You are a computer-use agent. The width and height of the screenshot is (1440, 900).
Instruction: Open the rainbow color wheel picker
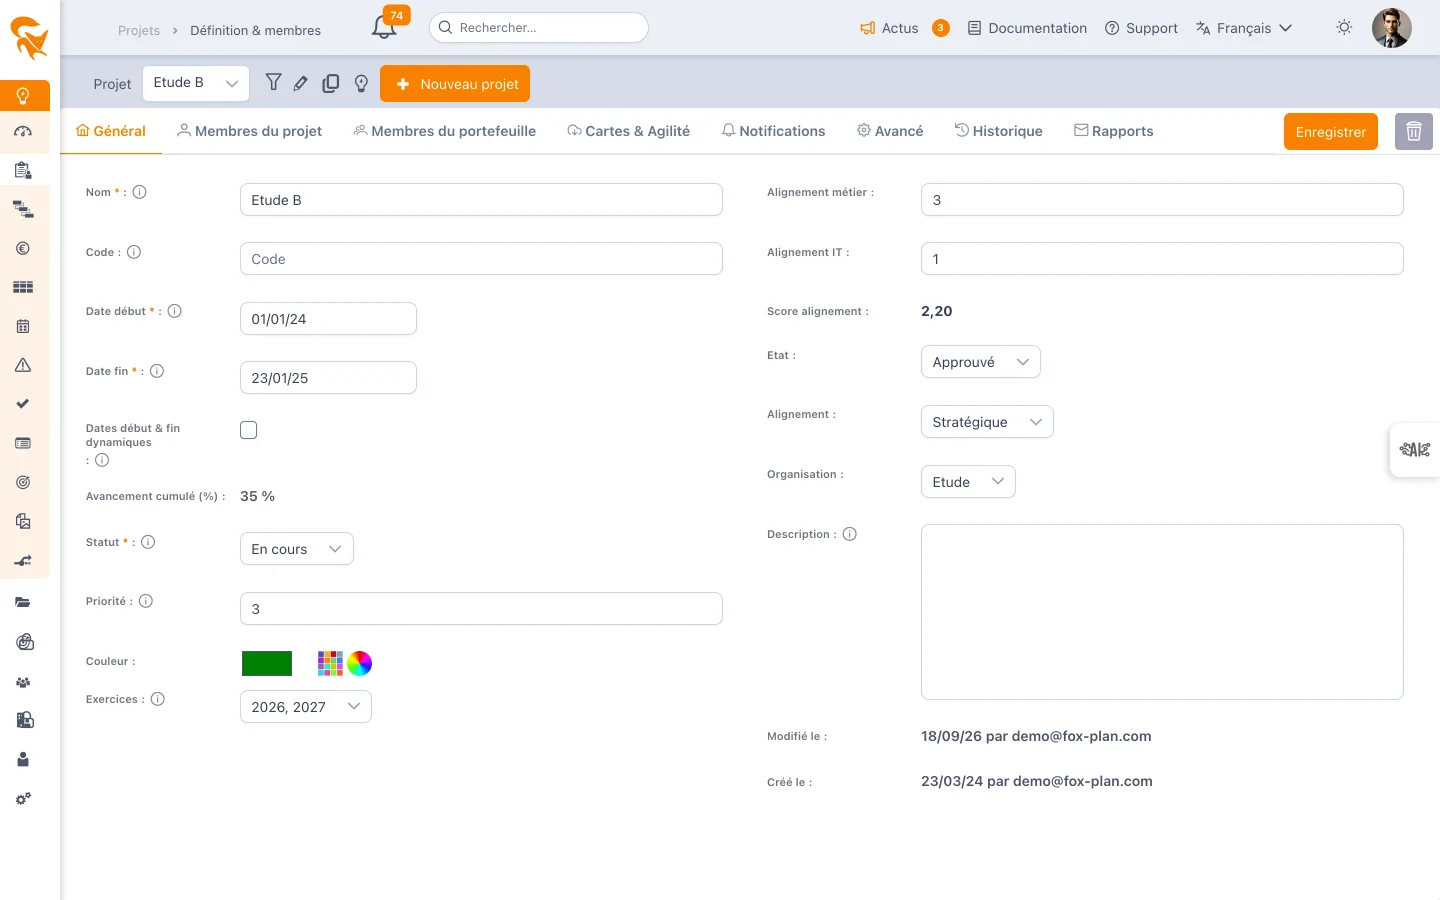point(360,663)
